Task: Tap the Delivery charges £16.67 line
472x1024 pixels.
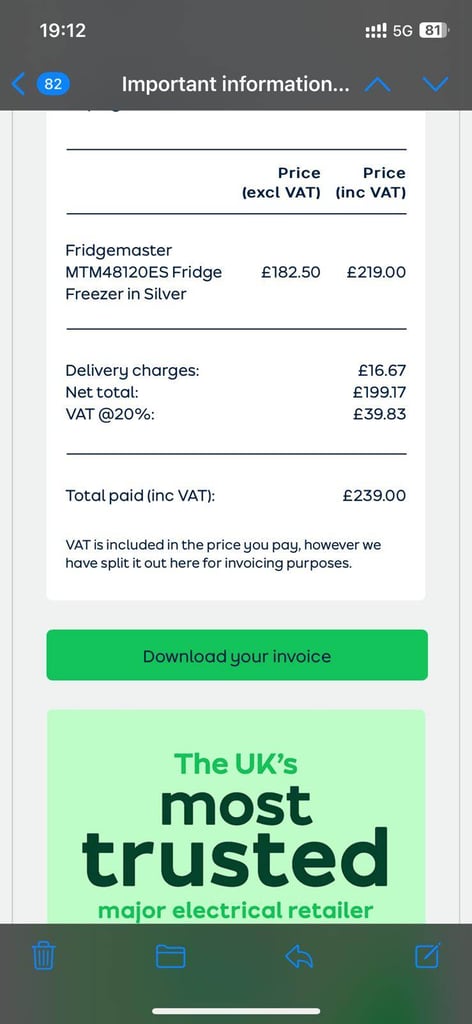Action: pyautogui.click(x=236, y=371)
